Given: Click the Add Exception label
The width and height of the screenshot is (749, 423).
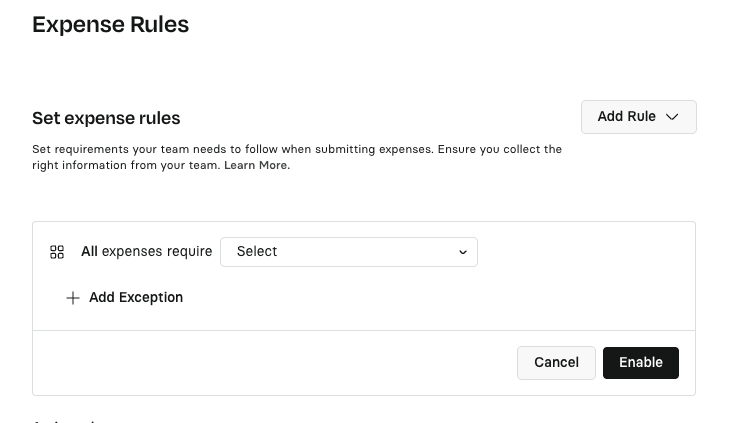Looking at the screenshot, I should click(136, 298).
